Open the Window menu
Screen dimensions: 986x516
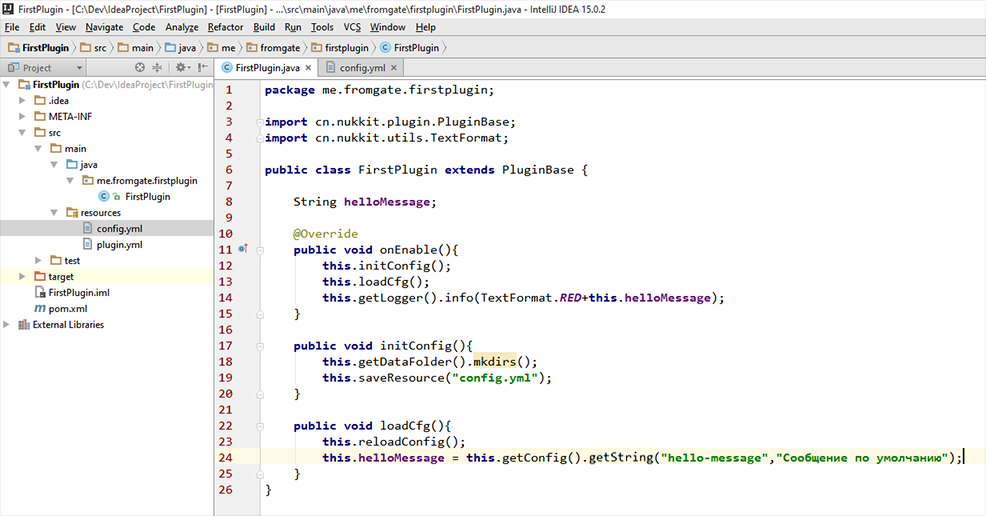coord(387,27)
